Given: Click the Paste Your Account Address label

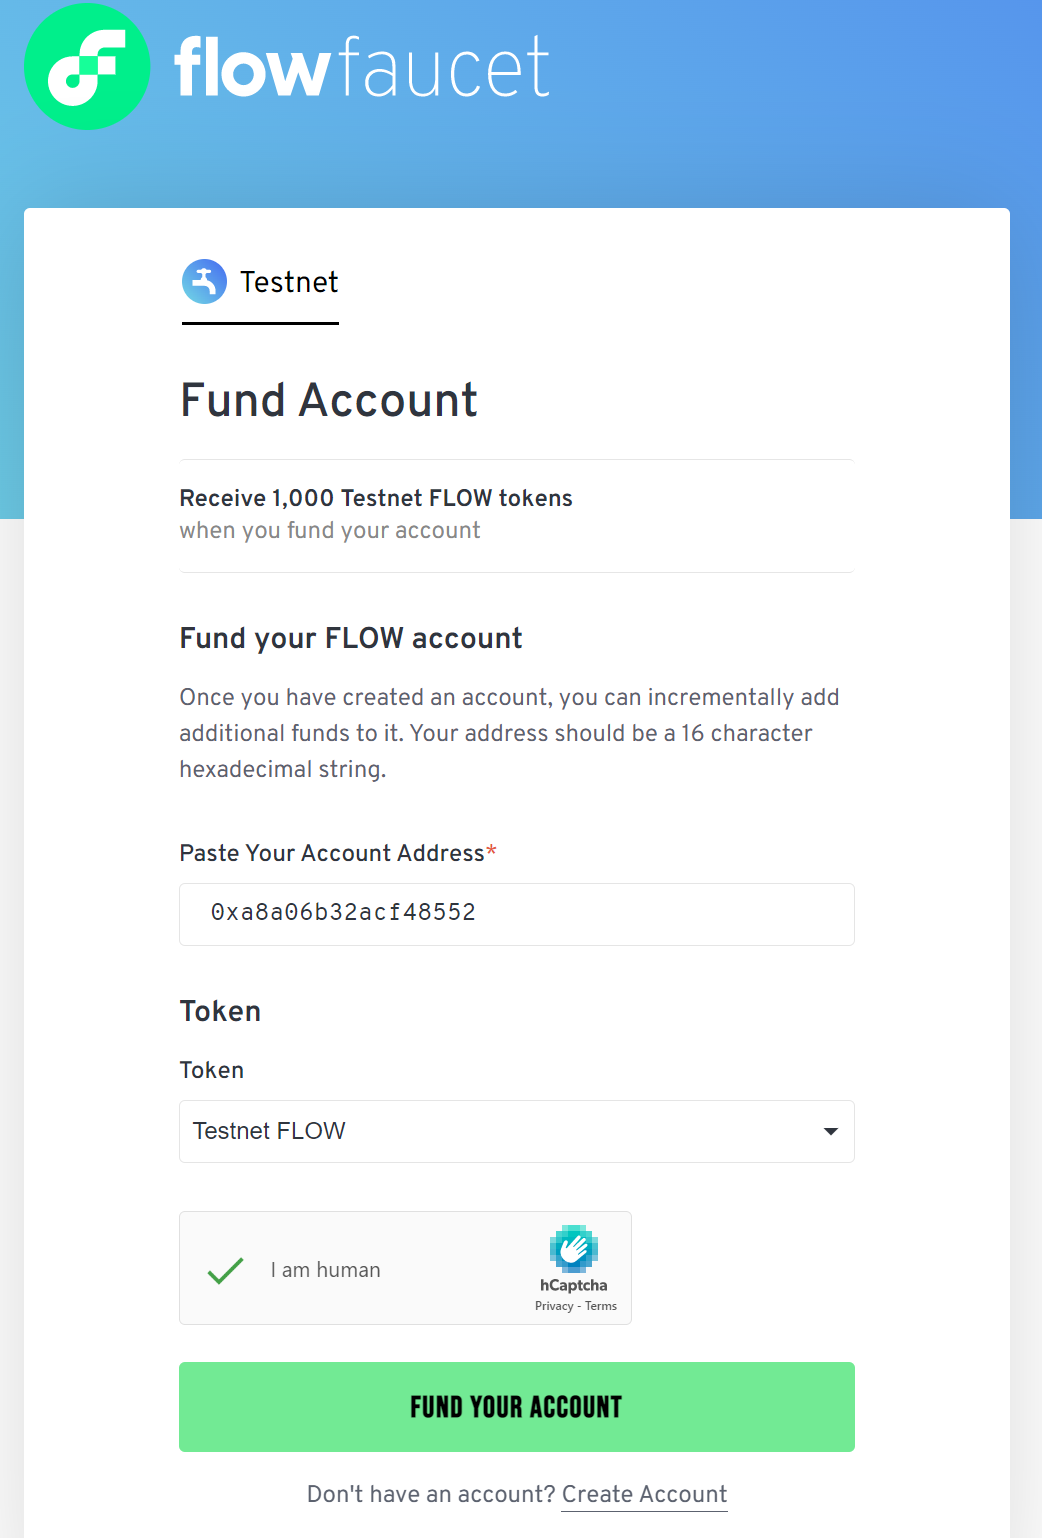Looking at the screenshot, I should pos(331,853).
